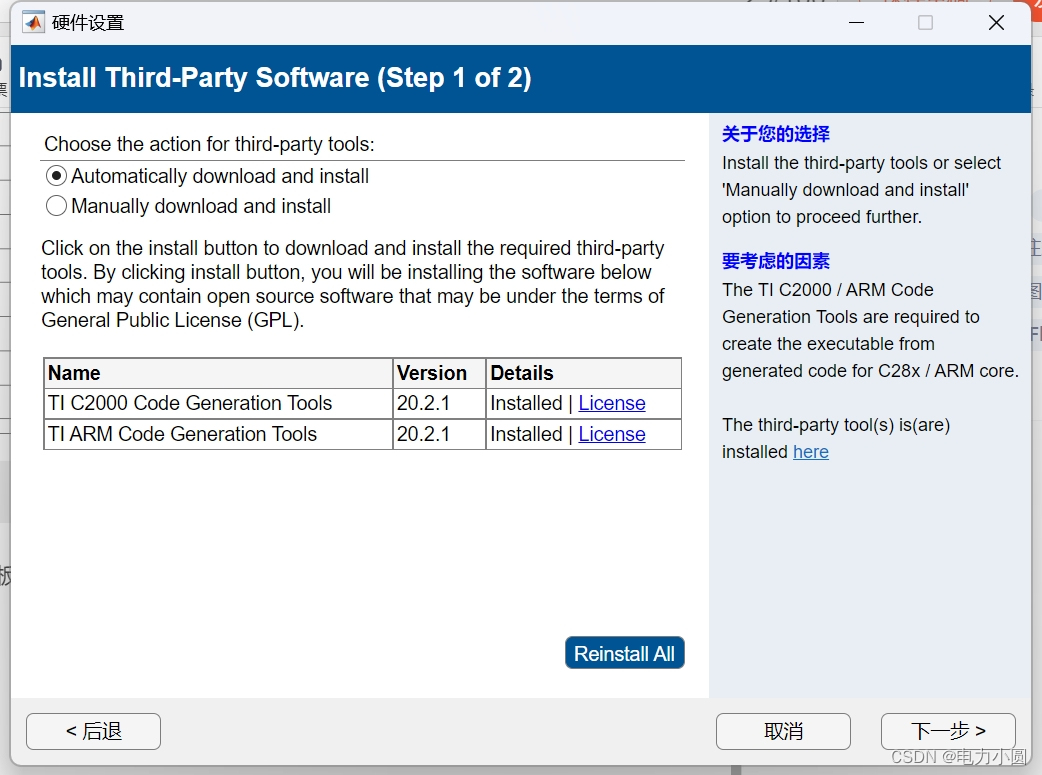1042x775 pixels.
Task: Click the Name column header
Action: pos(218,373)
